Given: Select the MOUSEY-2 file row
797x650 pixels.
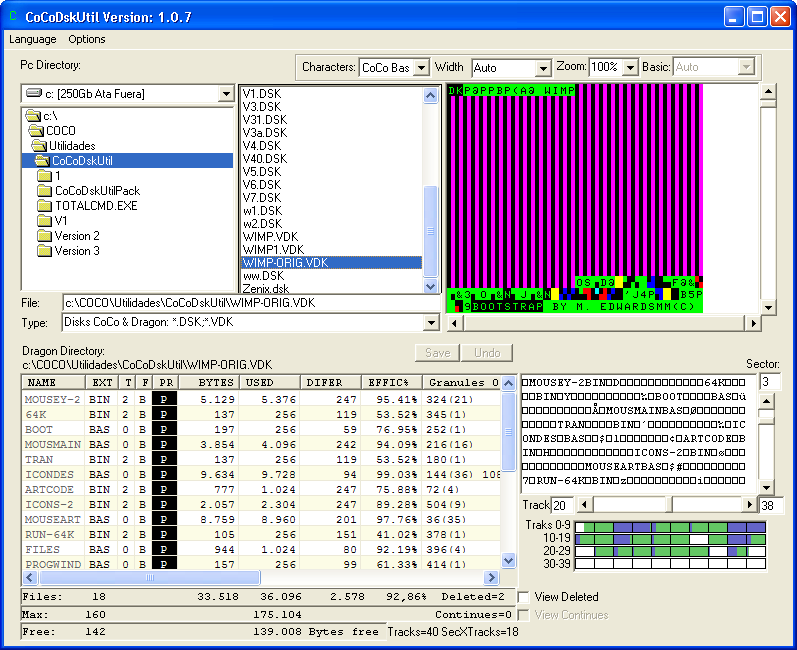Looking at the screenshot, I should pos(261,399).
